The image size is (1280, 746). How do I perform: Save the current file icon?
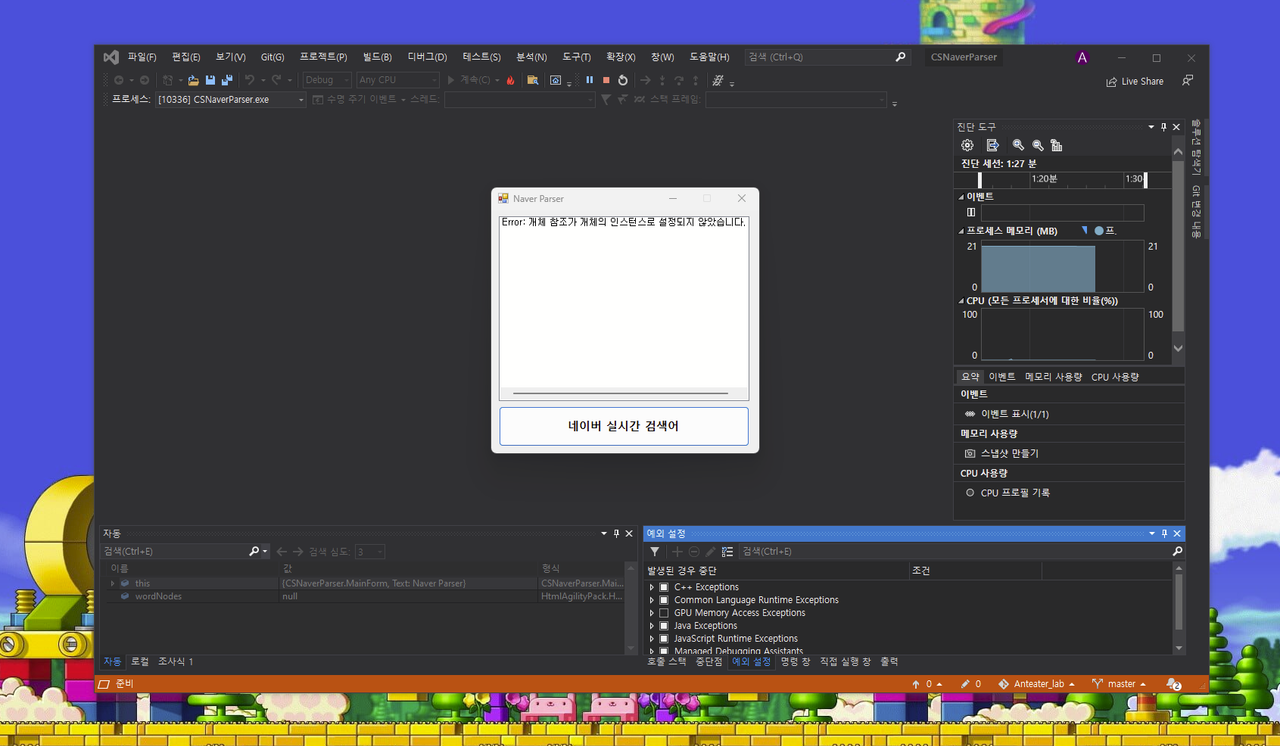click(210, 80)
